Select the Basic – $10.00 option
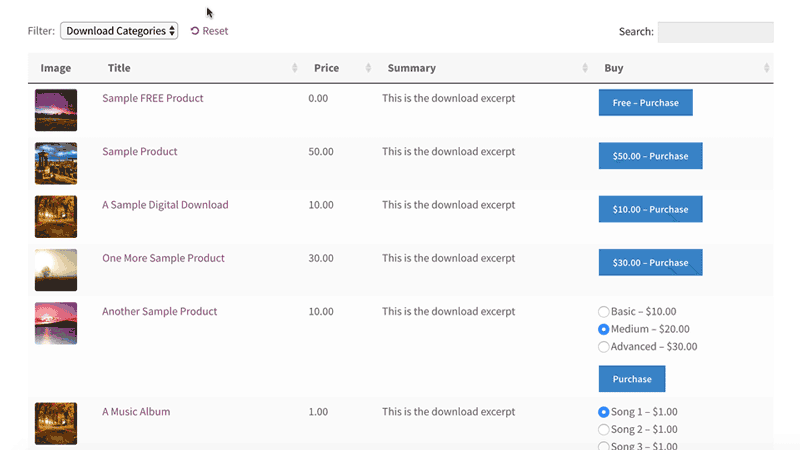 pos(604,311)
